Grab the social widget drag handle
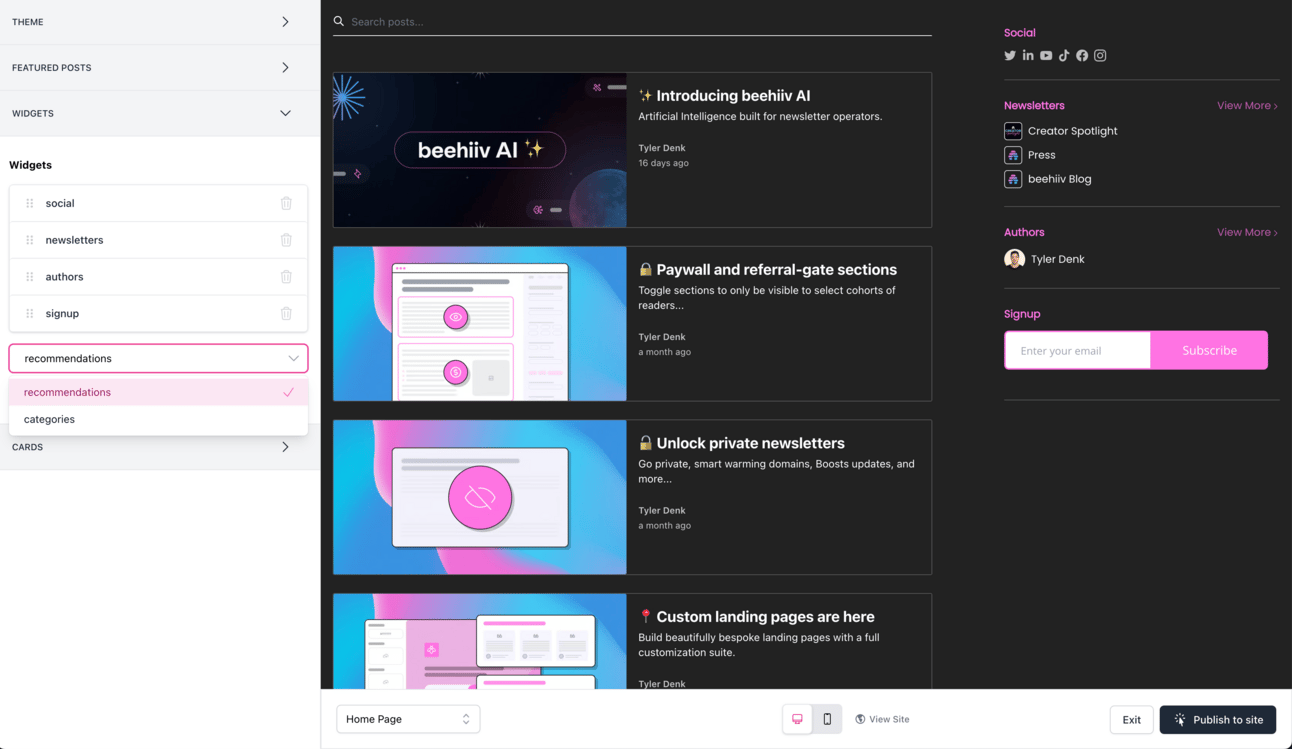 30,203
